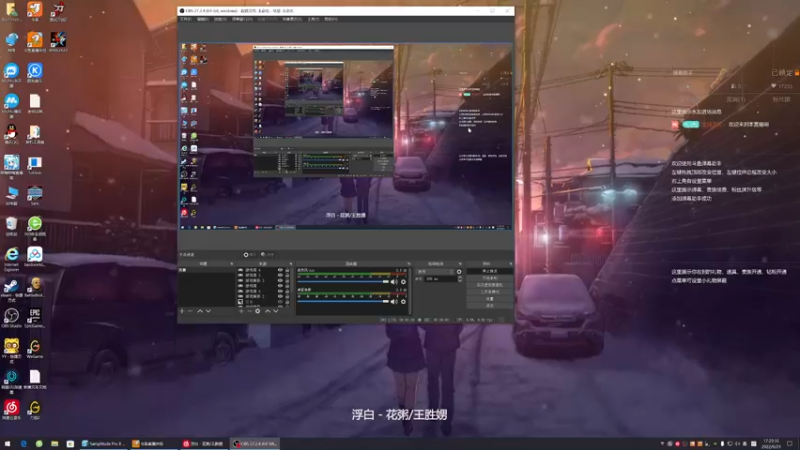Open Battle.net desktop shortcut
This screenshot has width=800, height=450.
click(35, 288)
